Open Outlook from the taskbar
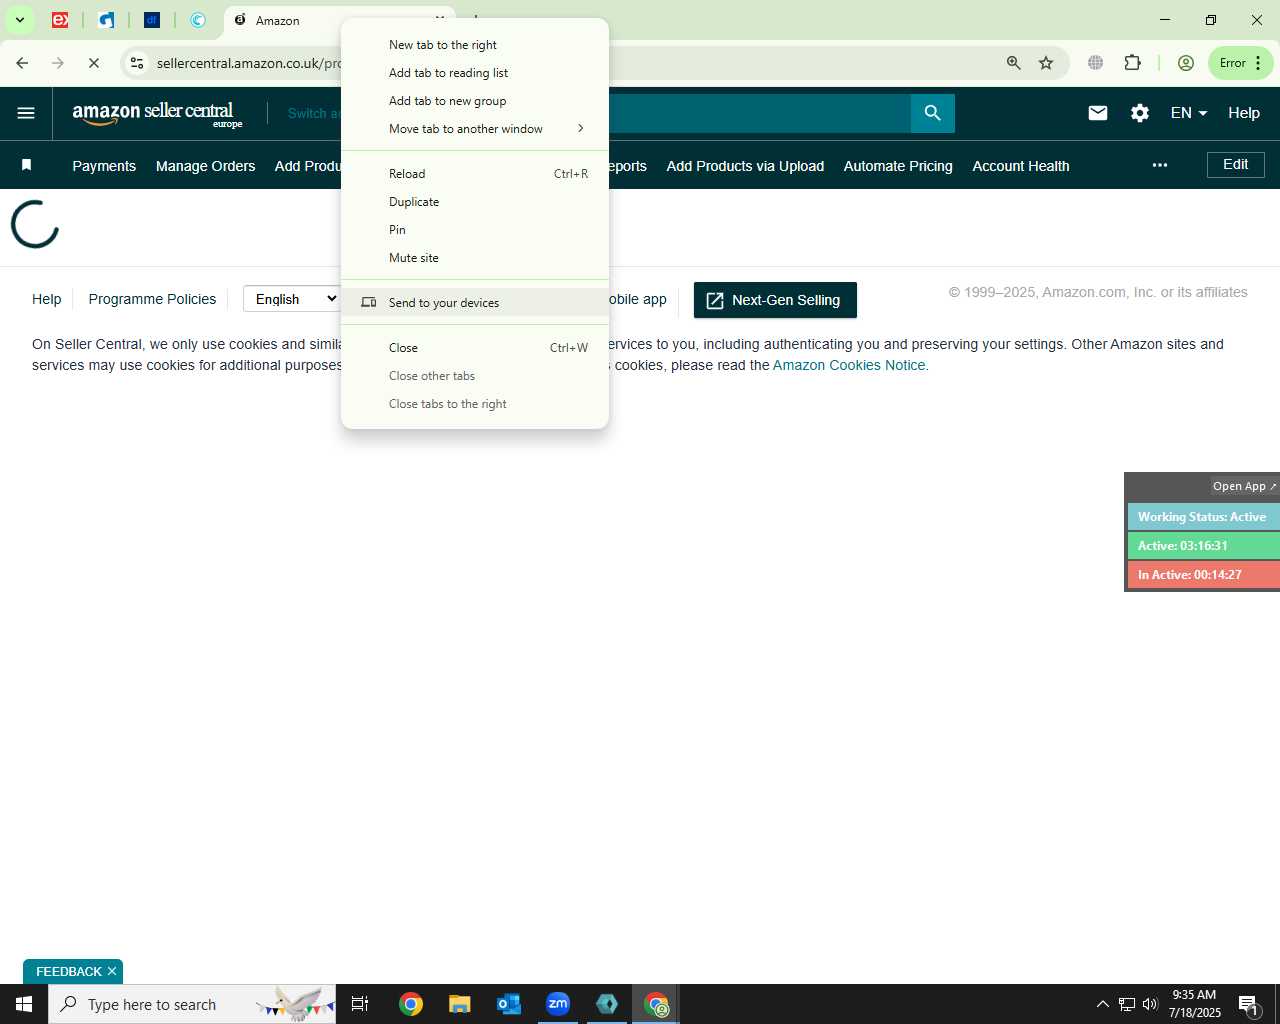The height and width of the screenshot is (1024, 1280). coord(508,1004)
